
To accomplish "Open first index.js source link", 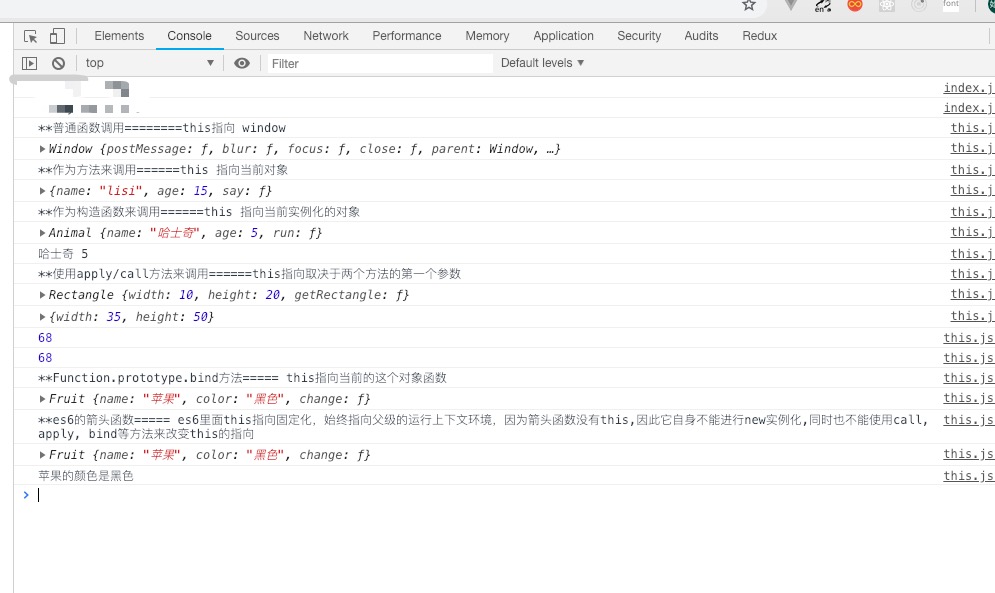I will click(x=969, y=88).
